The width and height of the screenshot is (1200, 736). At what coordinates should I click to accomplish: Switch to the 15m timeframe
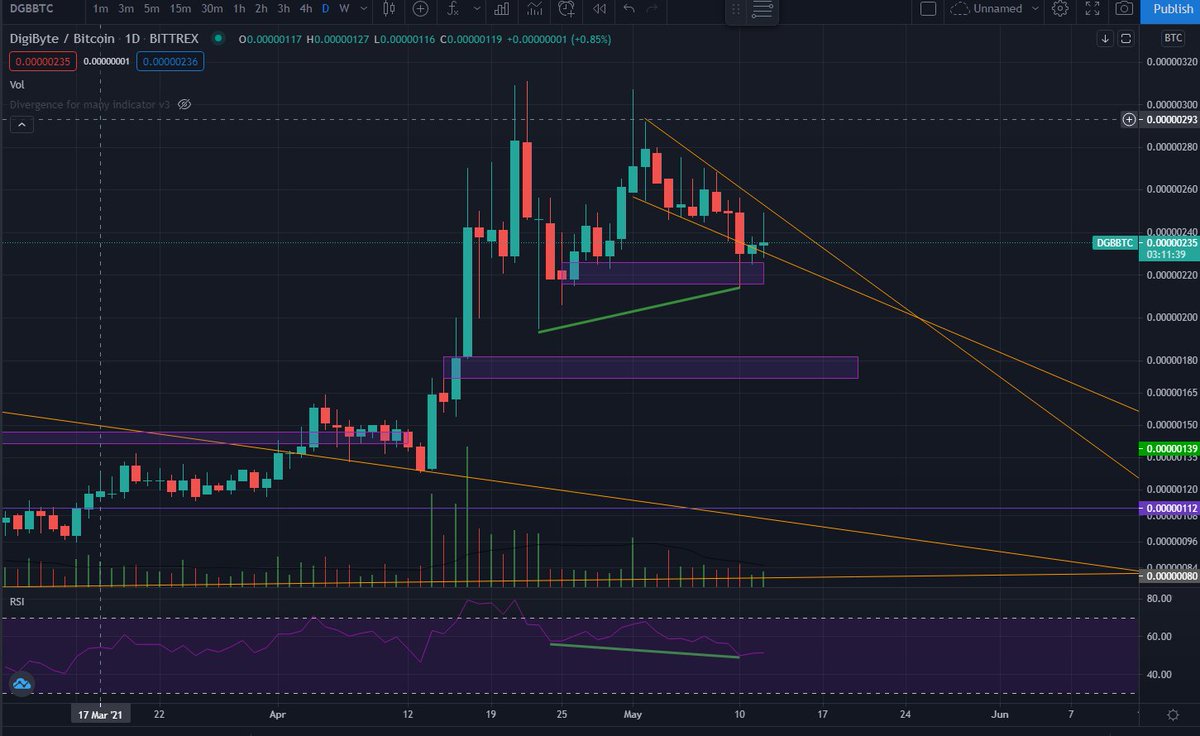[180, 9]
